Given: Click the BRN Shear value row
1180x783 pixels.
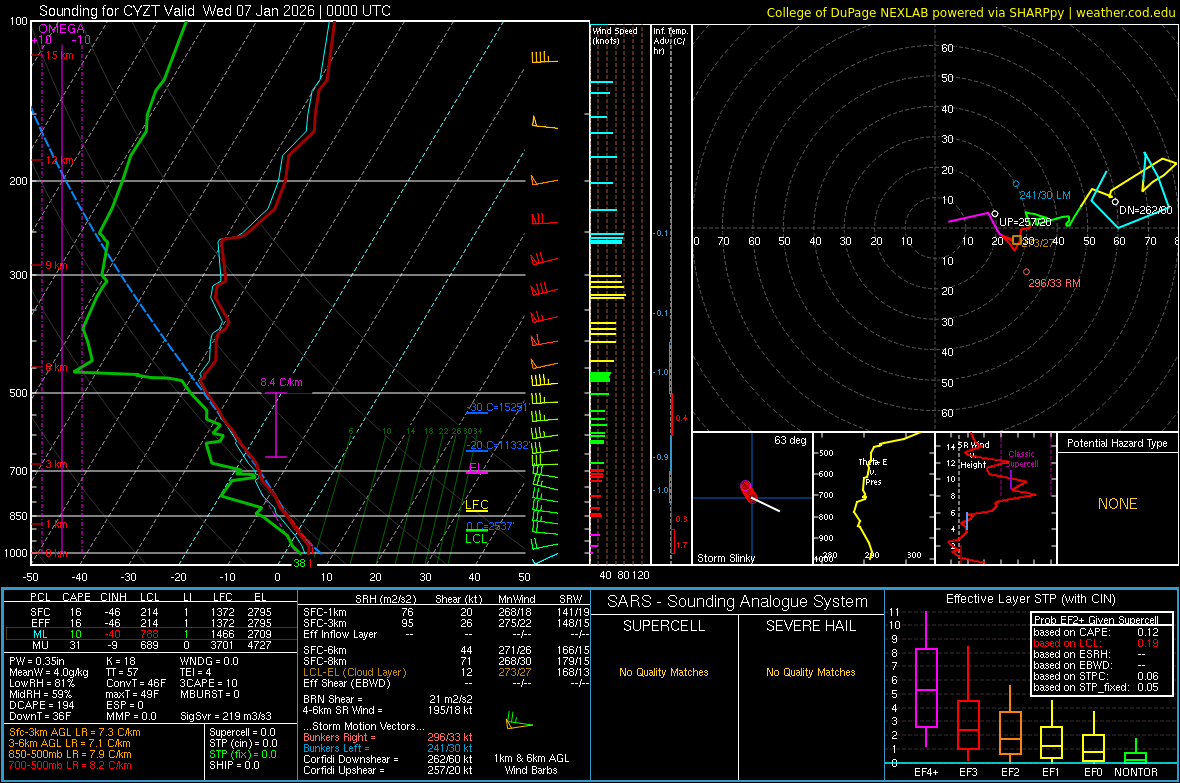Looking at the screenshot, I should [388, 699].
